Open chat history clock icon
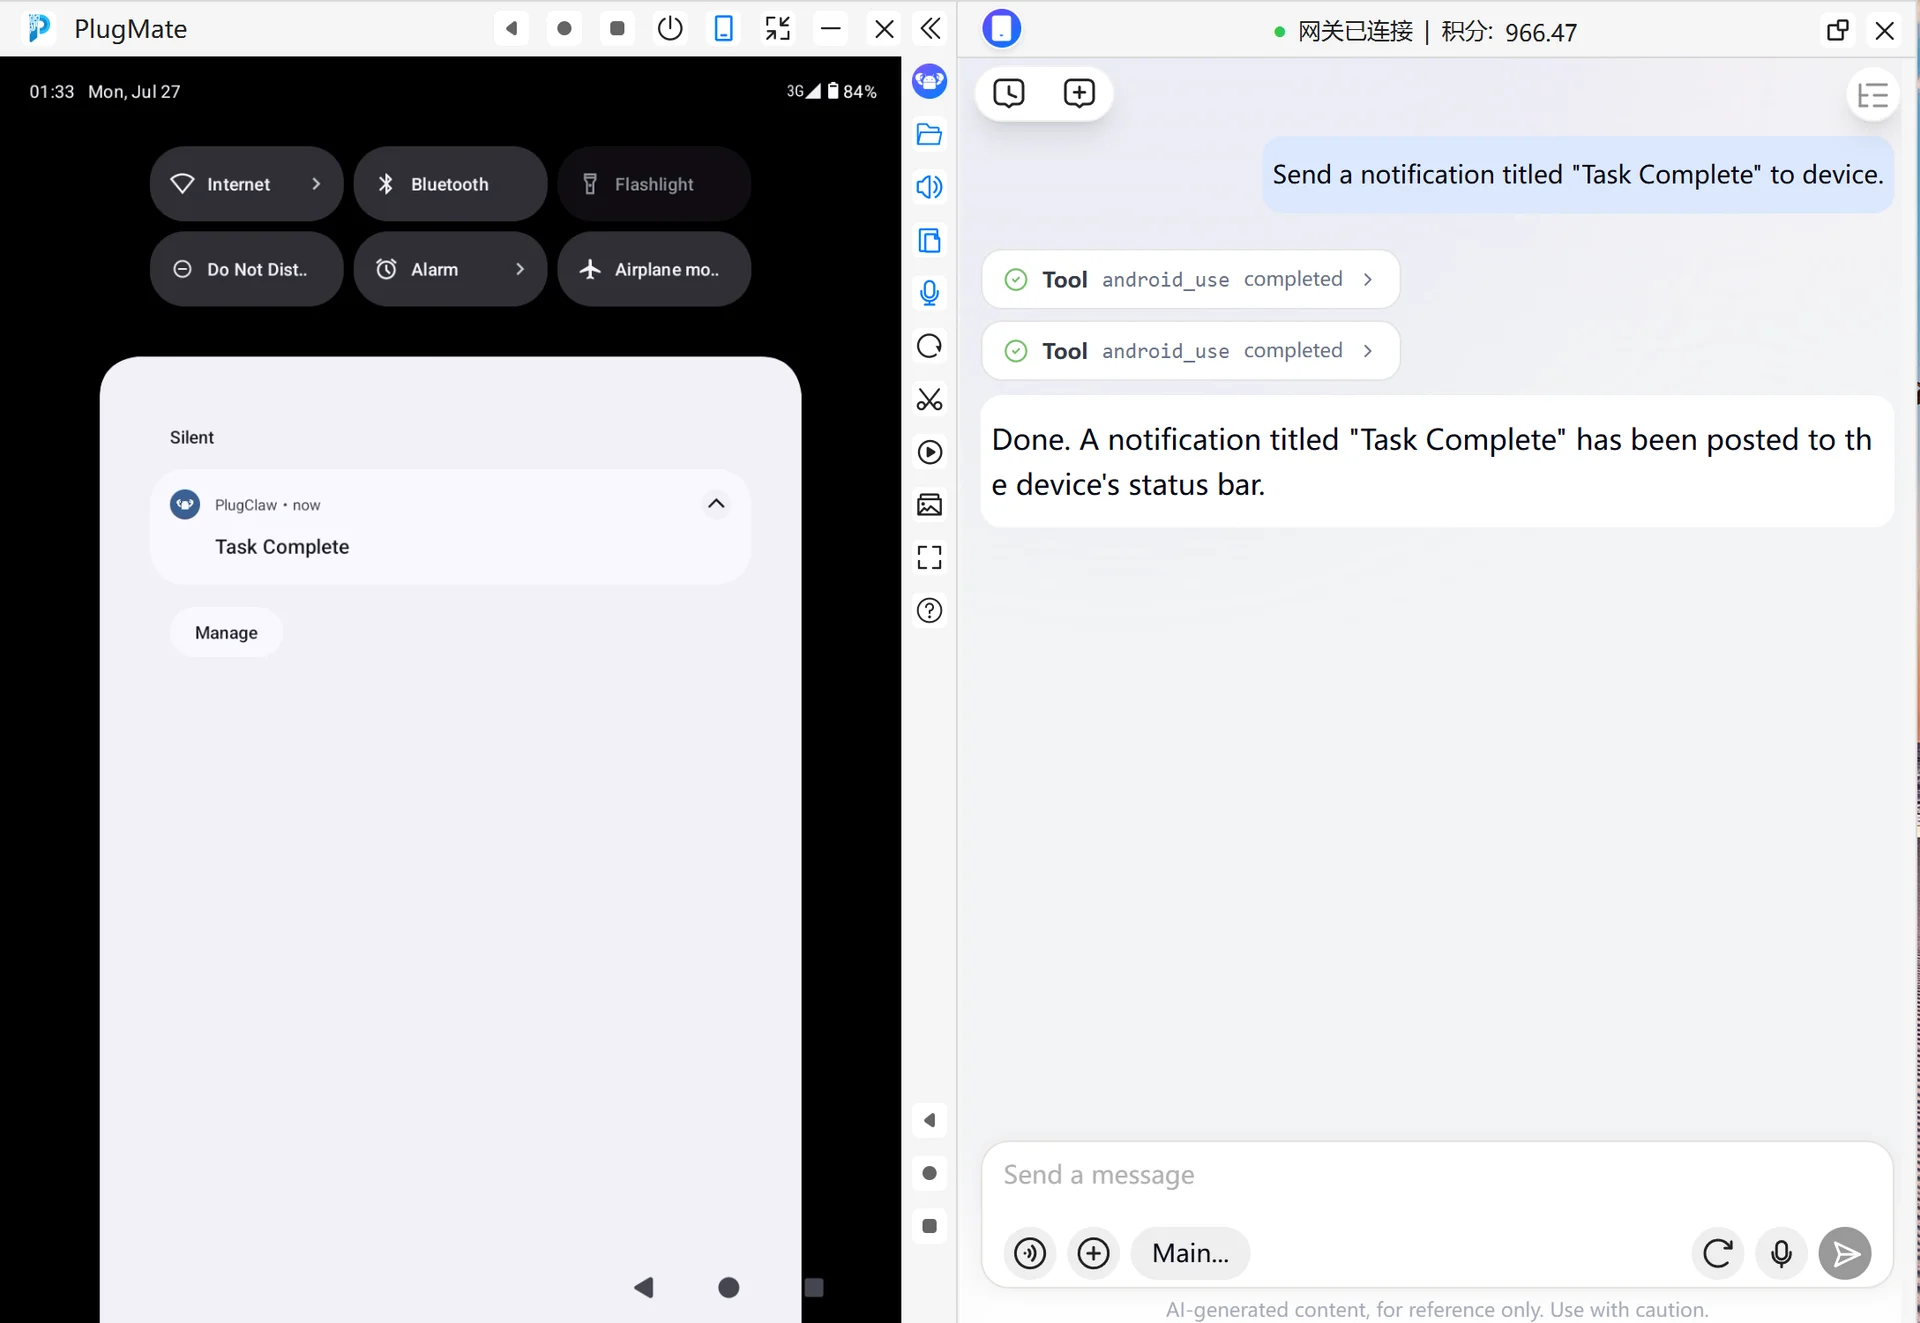 coord(1009,93)
